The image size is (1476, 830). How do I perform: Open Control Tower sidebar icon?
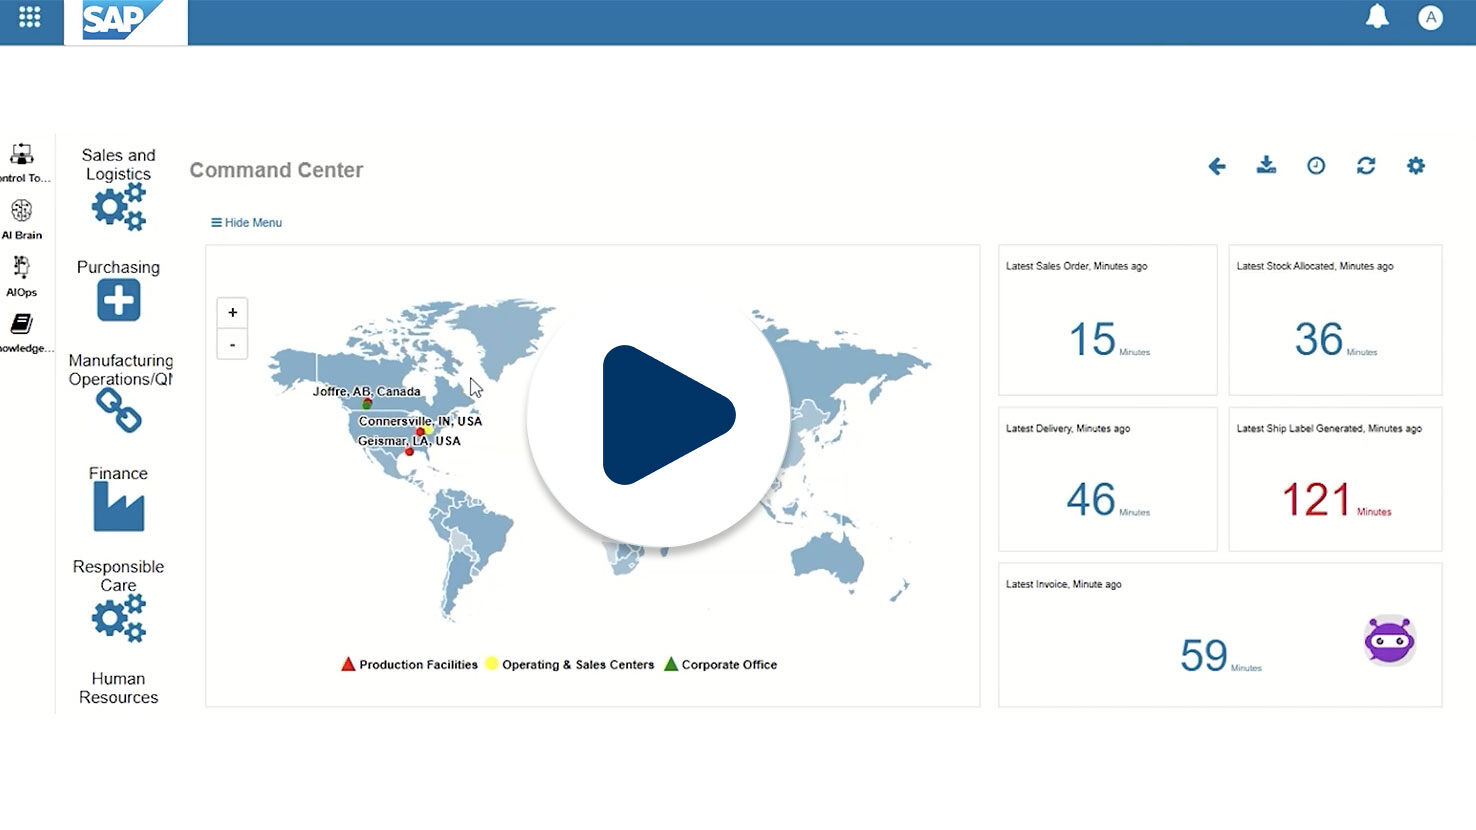[x=21, y=154]
